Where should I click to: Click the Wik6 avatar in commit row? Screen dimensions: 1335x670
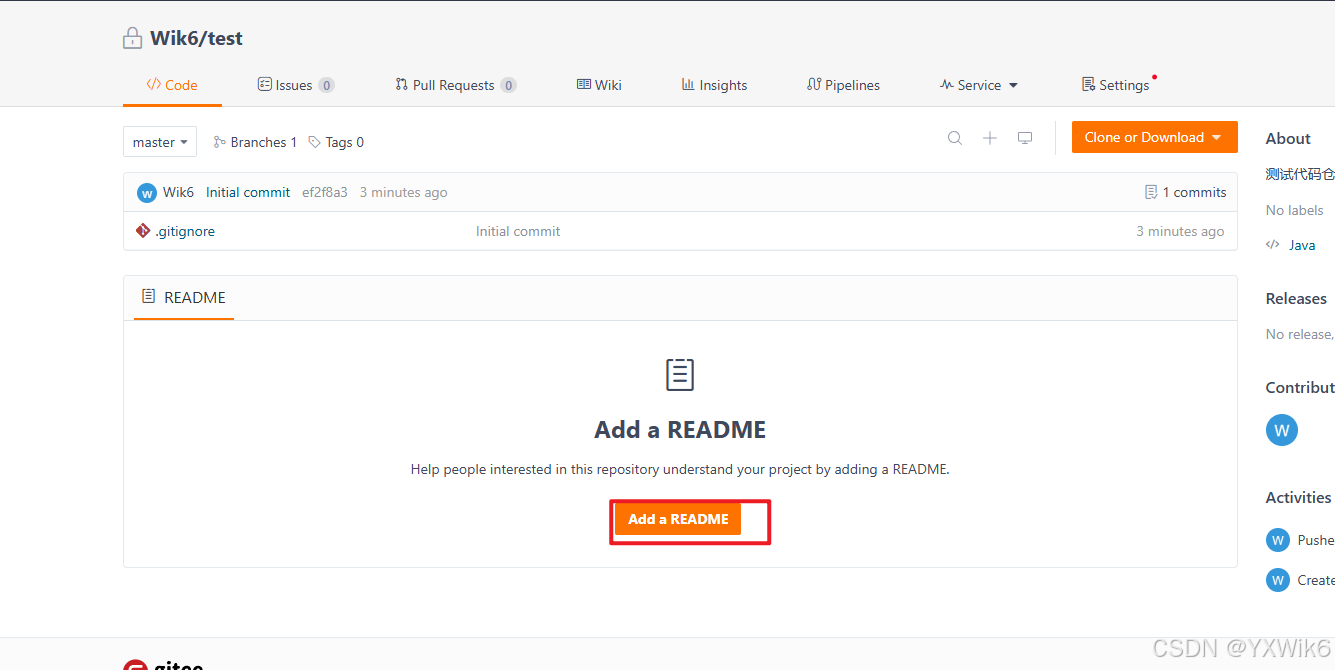coord(147,193)
